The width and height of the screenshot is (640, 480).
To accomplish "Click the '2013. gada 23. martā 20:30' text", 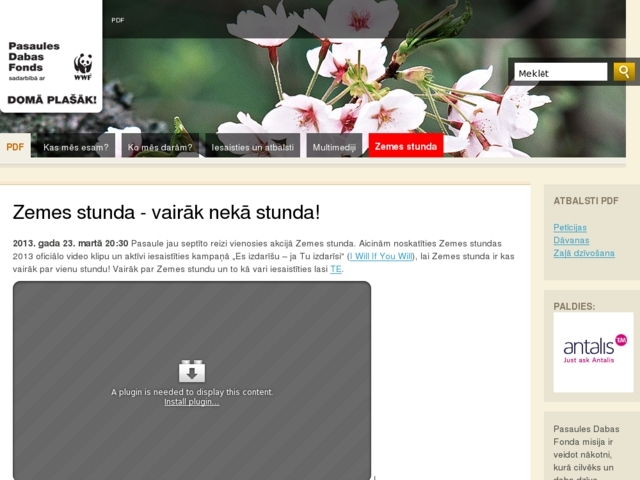I will pos(70,243).
